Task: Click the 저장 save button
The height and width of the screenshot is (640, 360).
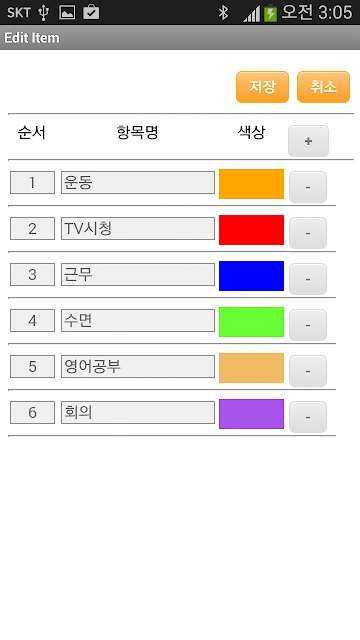Action: coord(262,87)
